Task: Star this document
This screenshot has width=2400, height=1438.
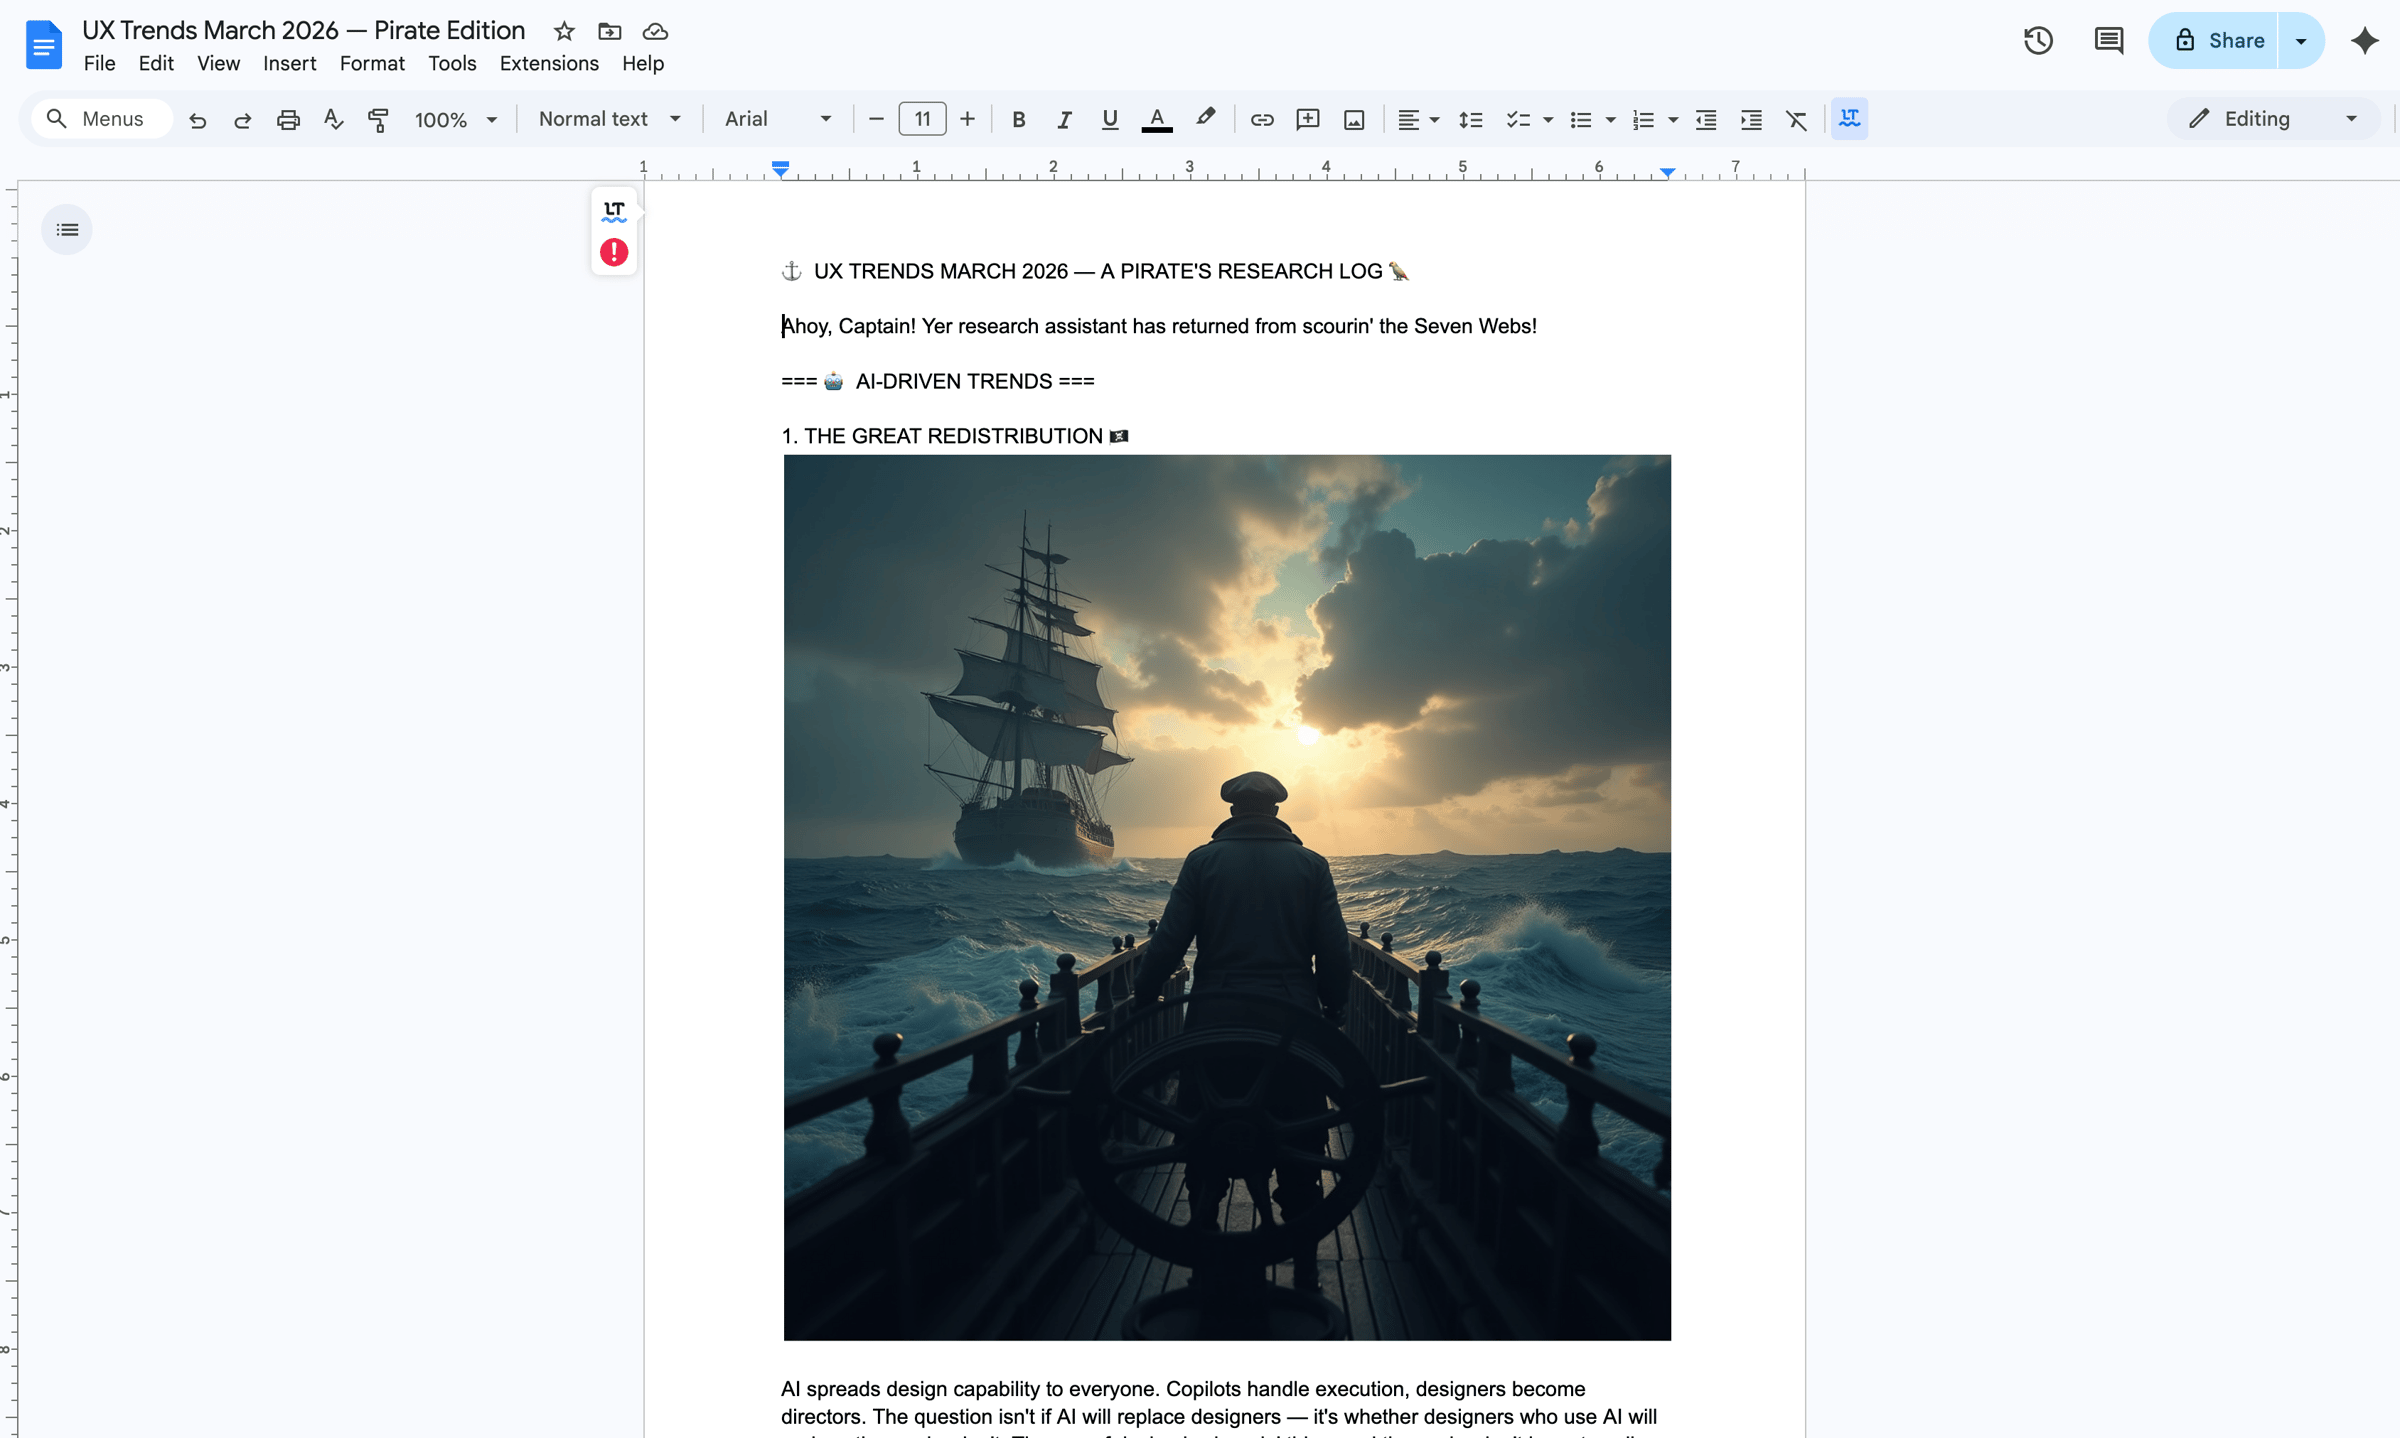Action: pyautogui.click(x=564, y=31)
